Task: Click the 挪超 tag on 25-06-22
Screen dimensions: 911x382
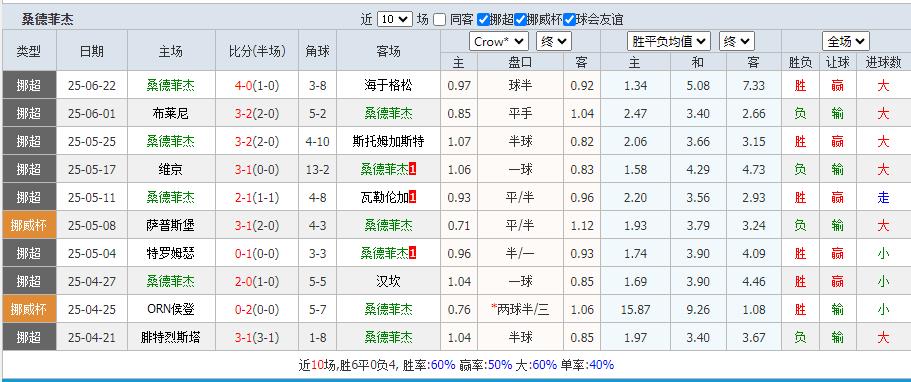Action: pos(29,85)
